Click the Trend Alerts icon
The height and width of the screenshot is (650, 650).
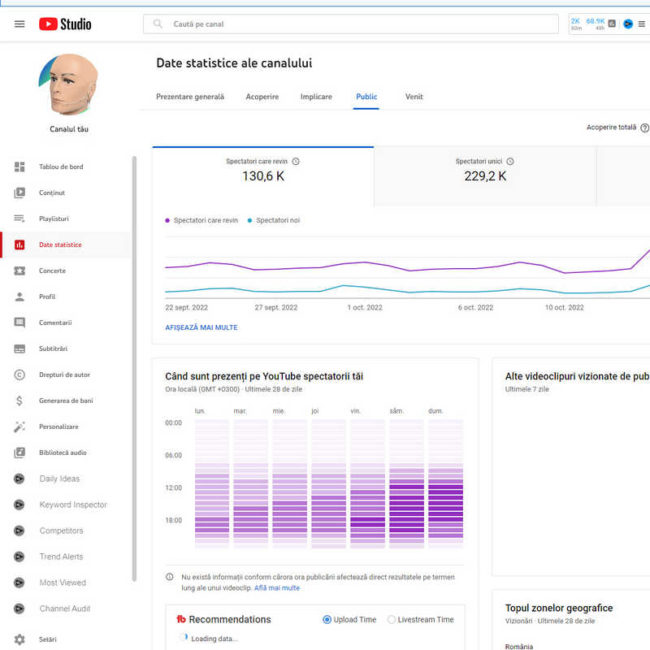(19, 557)
